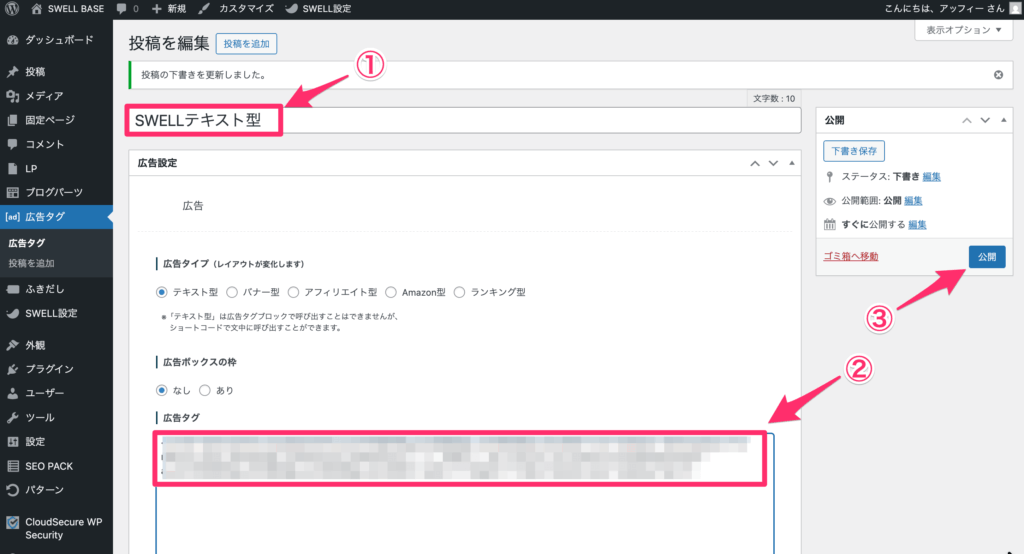Open the SWELL Settings admin bar menu

point(317,8)
